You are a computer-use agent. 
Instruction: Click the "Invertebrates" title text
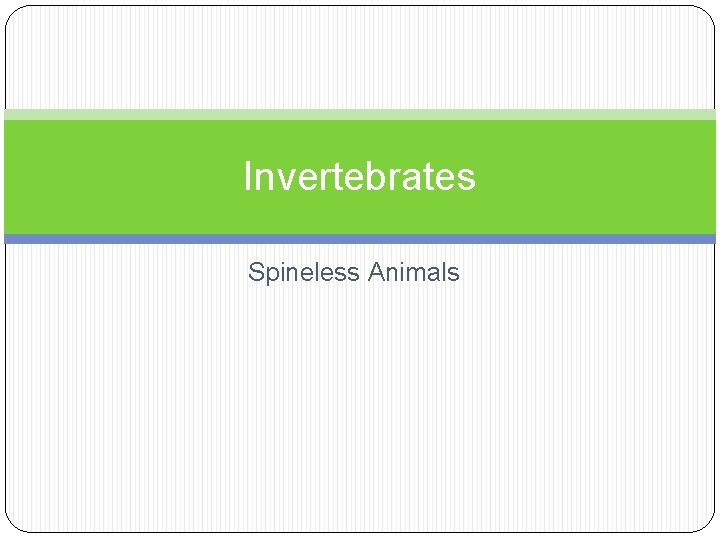tap(359, 177)
